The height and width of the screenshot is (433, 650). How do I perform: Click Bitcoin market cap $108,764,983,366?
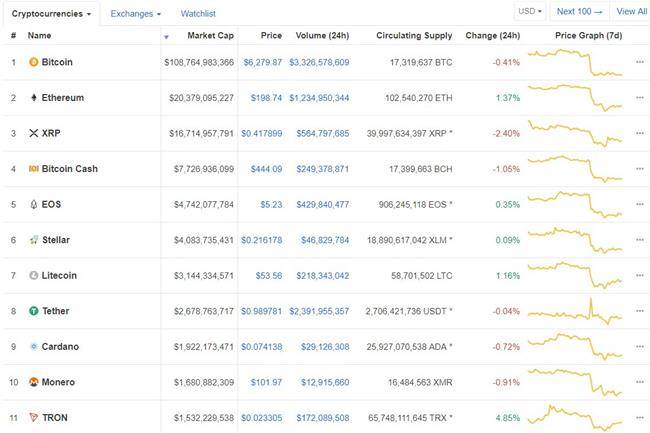coord(199,63)
